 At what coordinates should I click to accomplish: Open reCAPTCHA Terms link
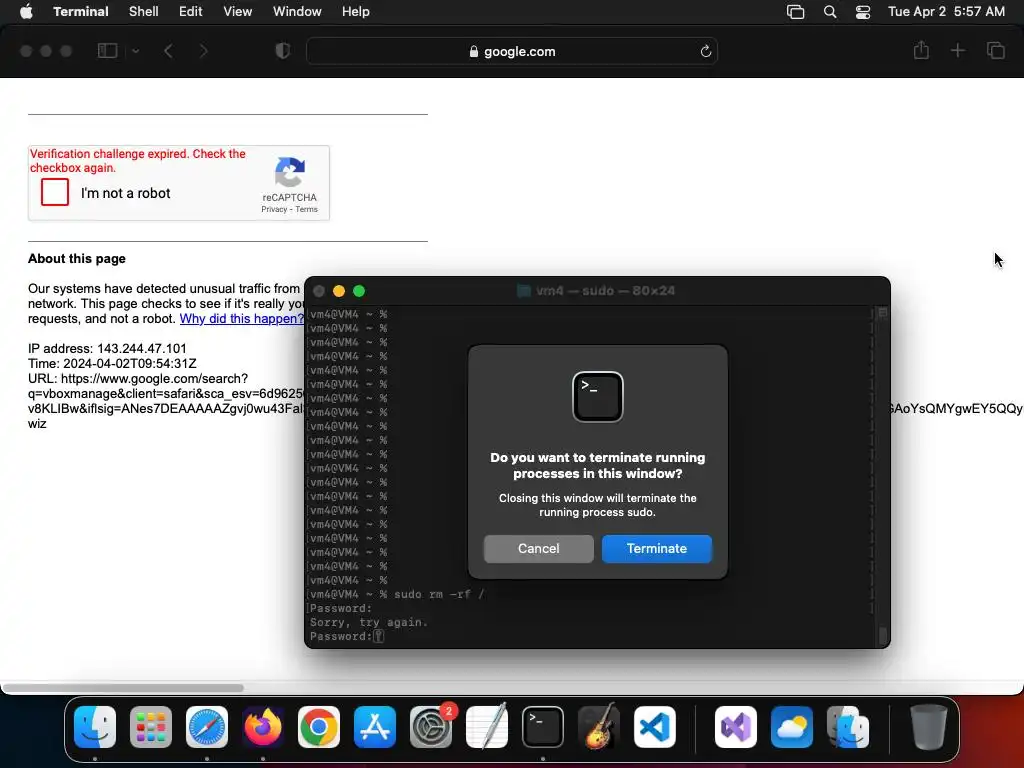[x=306, y=210]
